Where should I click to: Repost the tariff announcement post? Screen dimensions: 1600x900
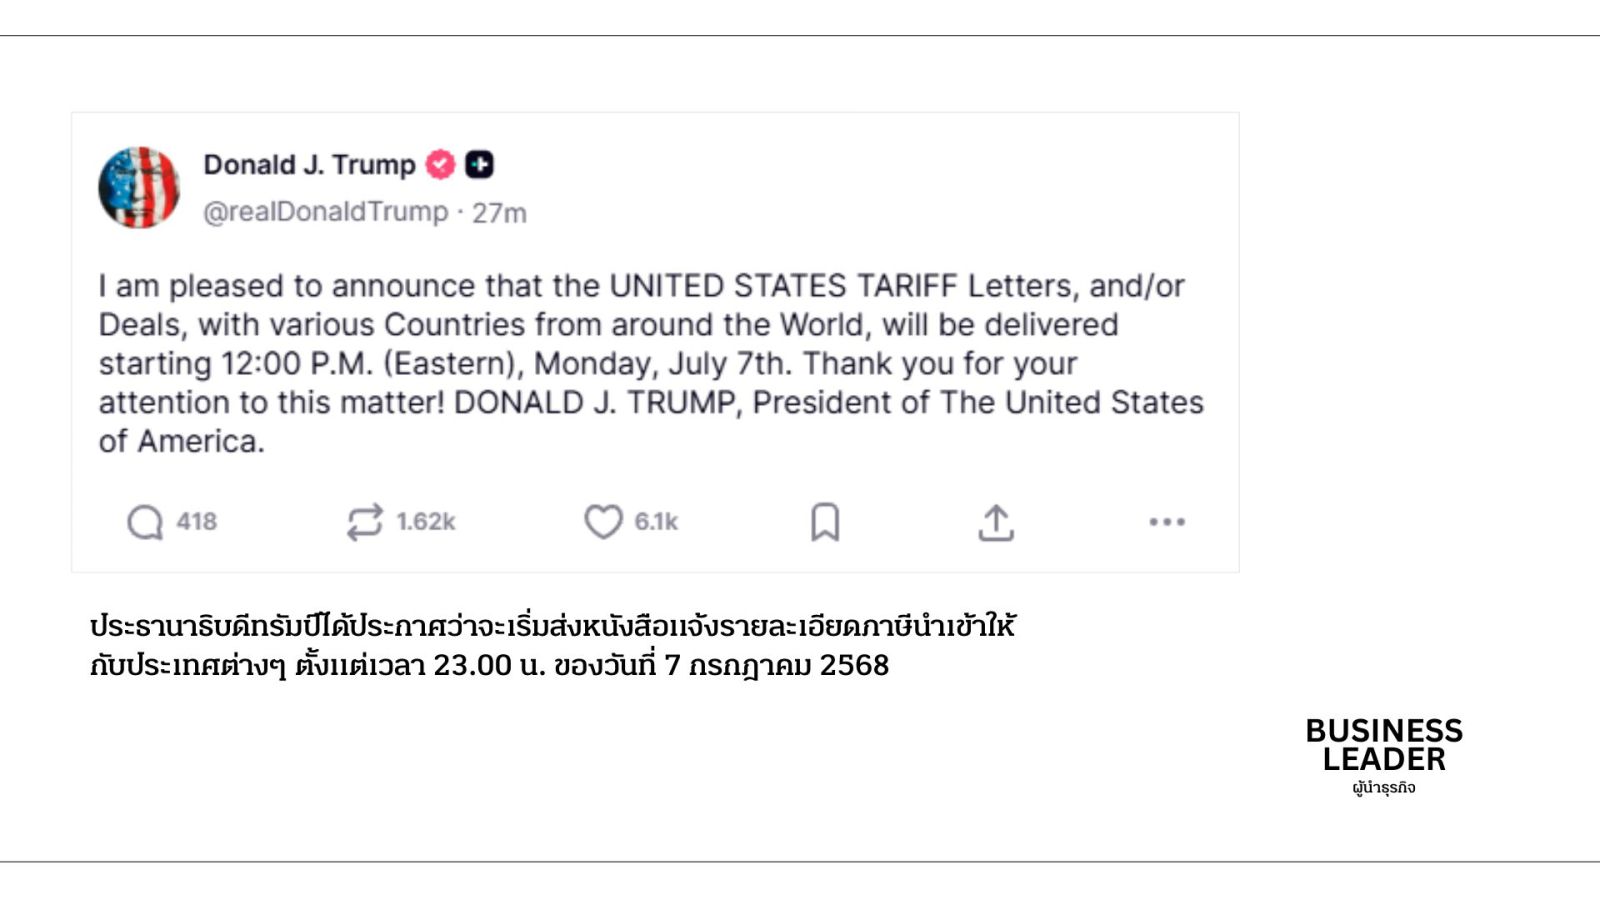click(x=364, y=522)
